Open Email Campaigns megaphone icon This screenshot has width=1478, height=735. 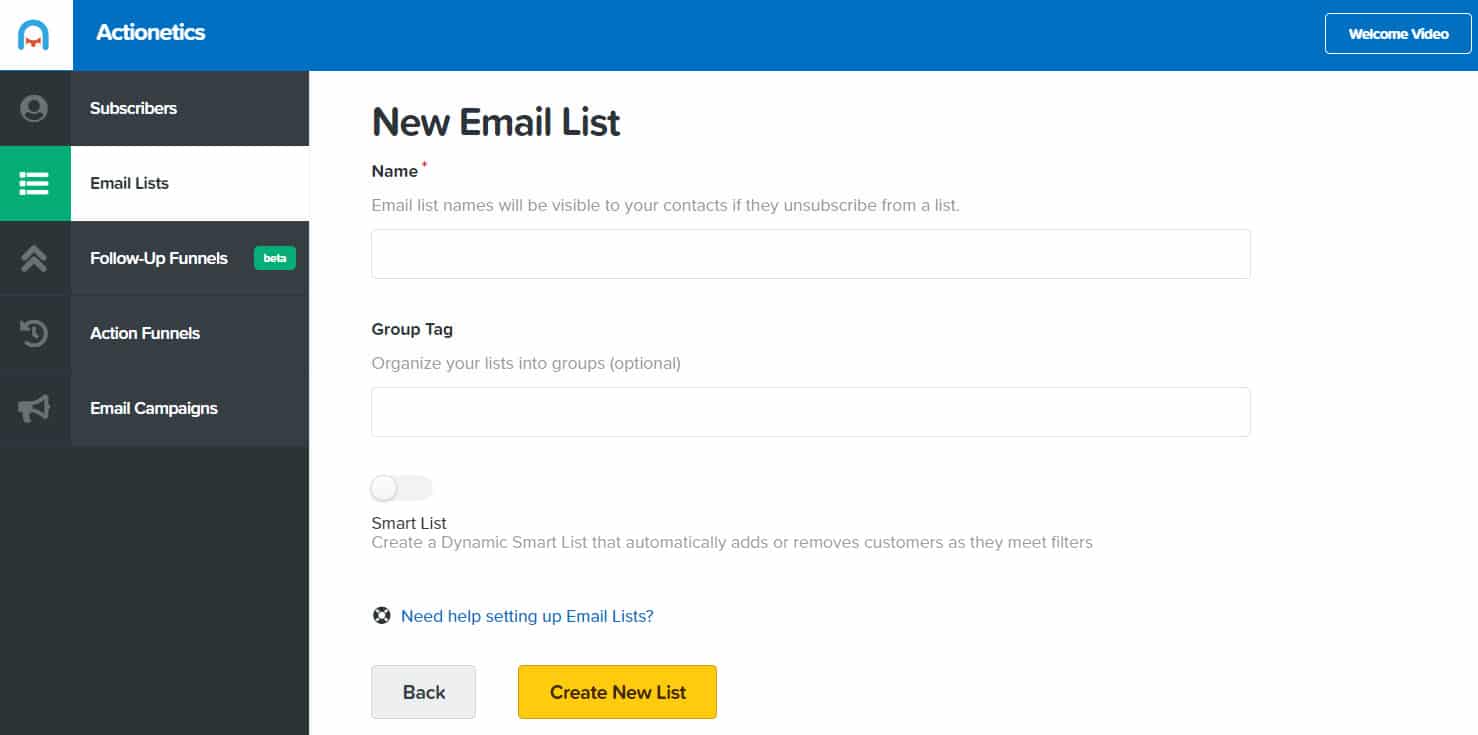[x=34, y=408]
